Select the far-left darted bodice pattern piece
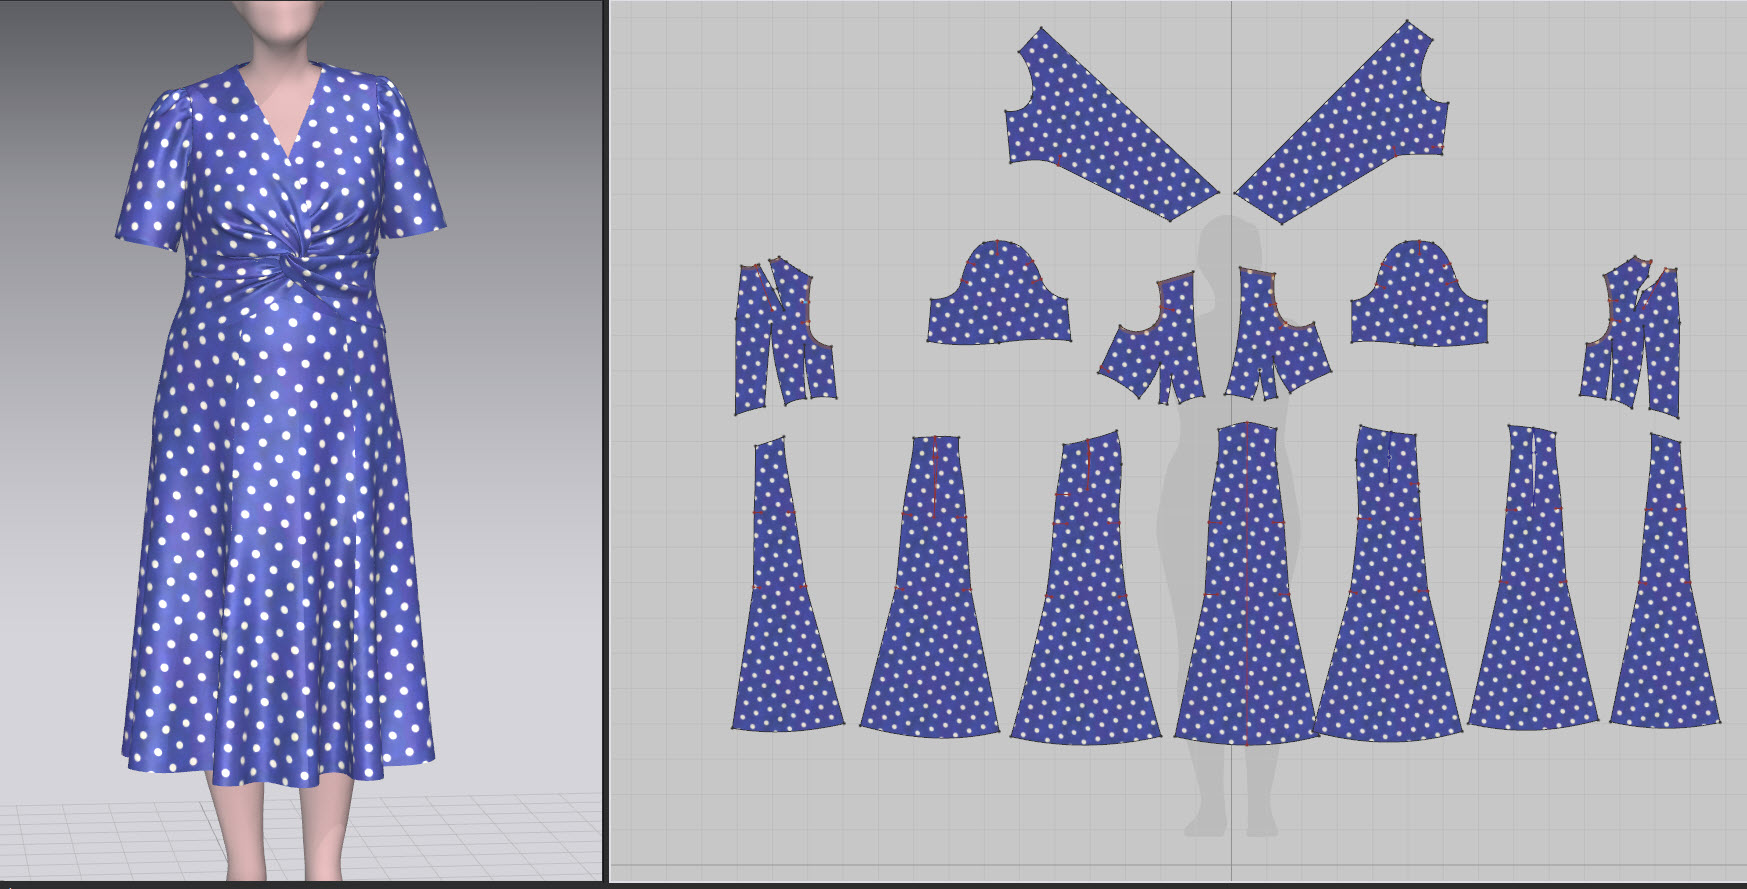 pyautogui.click(x=784, y=337)
